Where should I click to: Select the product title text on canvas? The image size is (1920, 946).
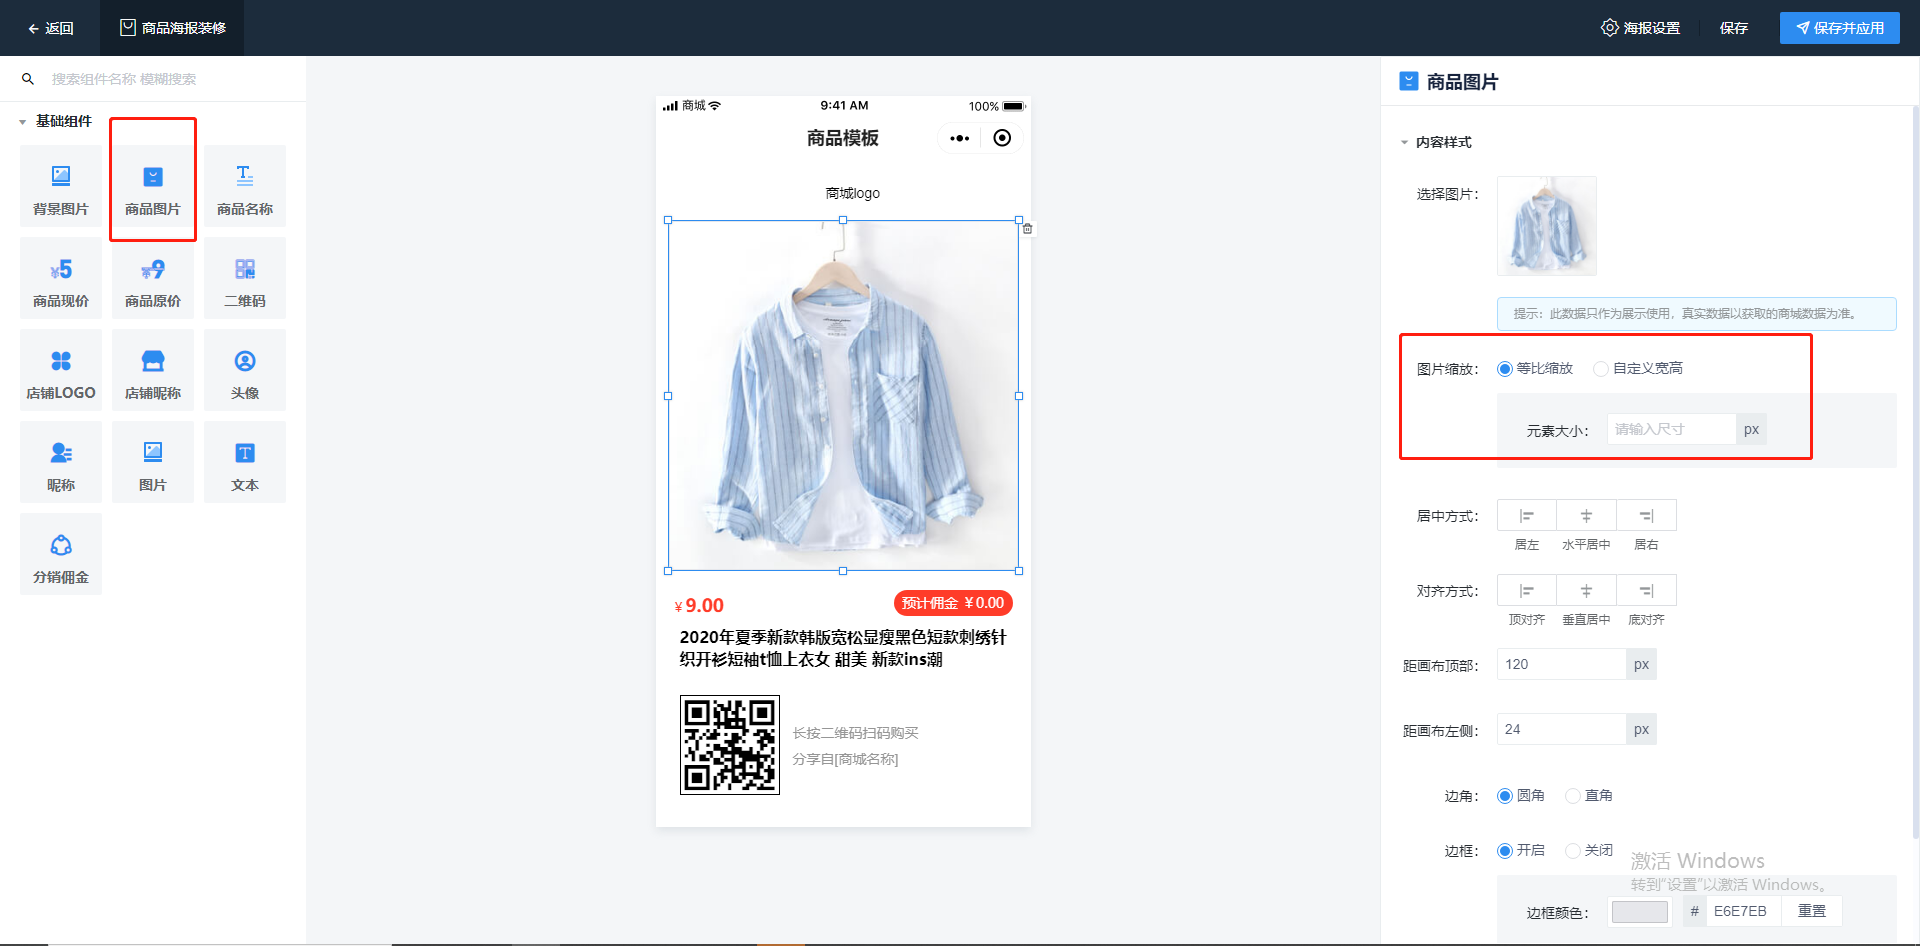point(843,648)
